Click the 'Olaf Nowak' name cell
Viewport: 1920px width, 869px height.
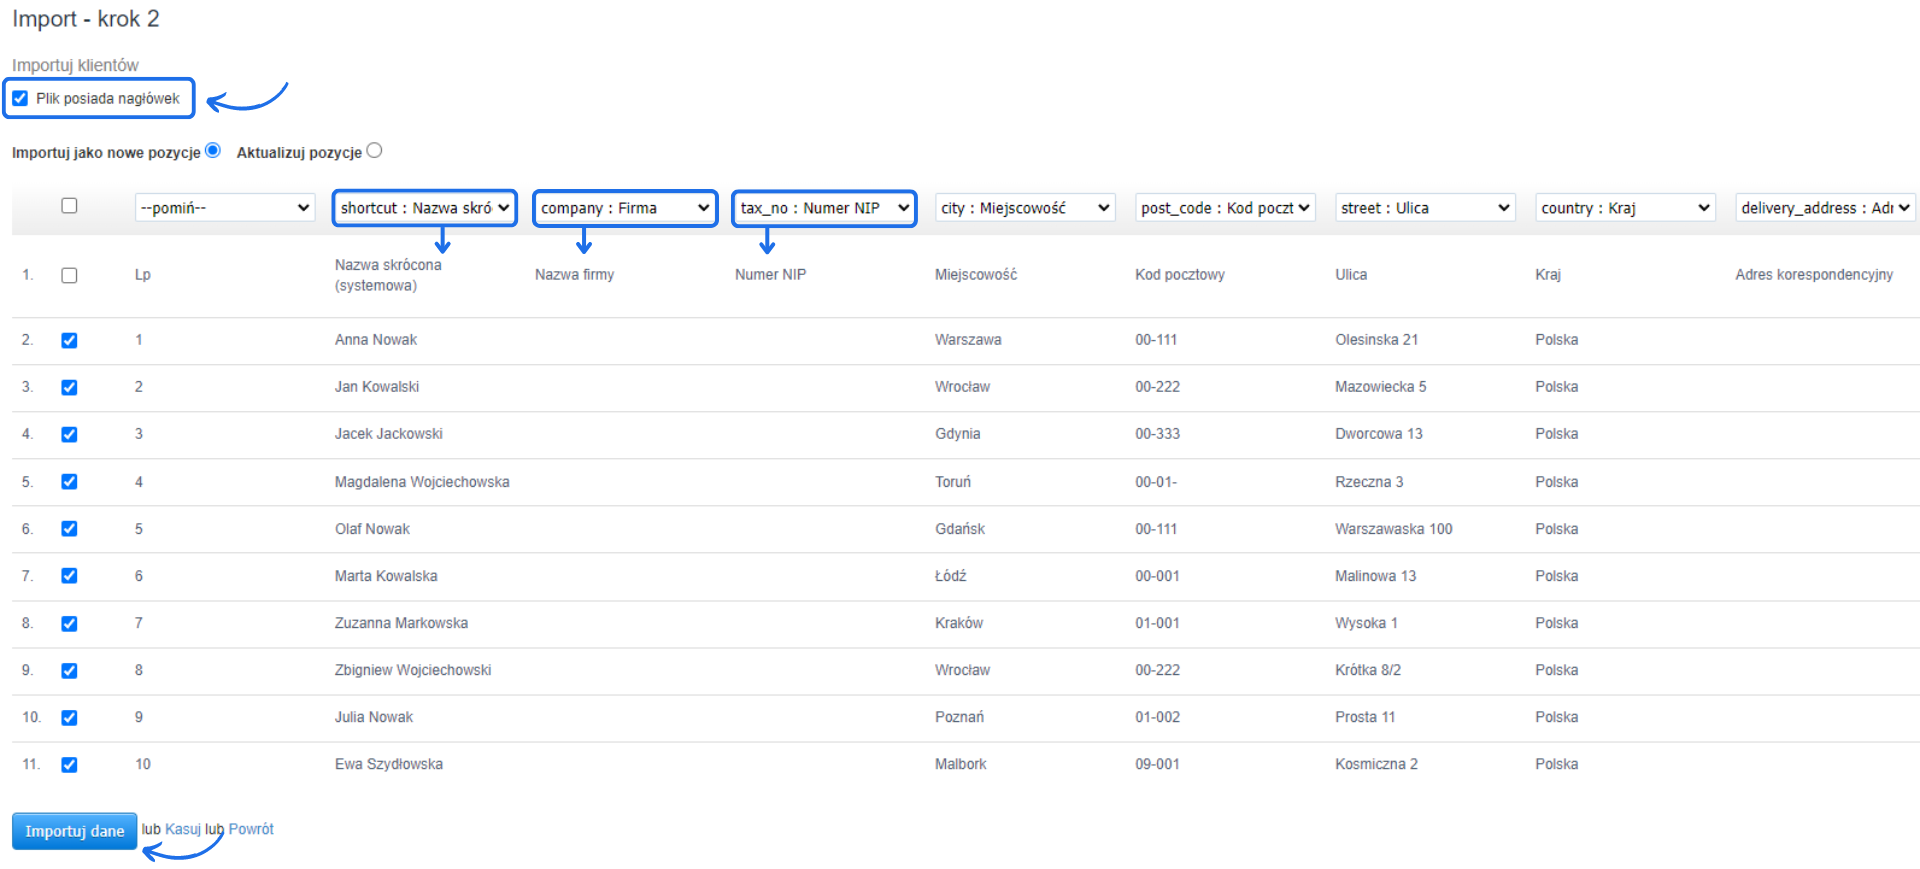pos(372,529)
